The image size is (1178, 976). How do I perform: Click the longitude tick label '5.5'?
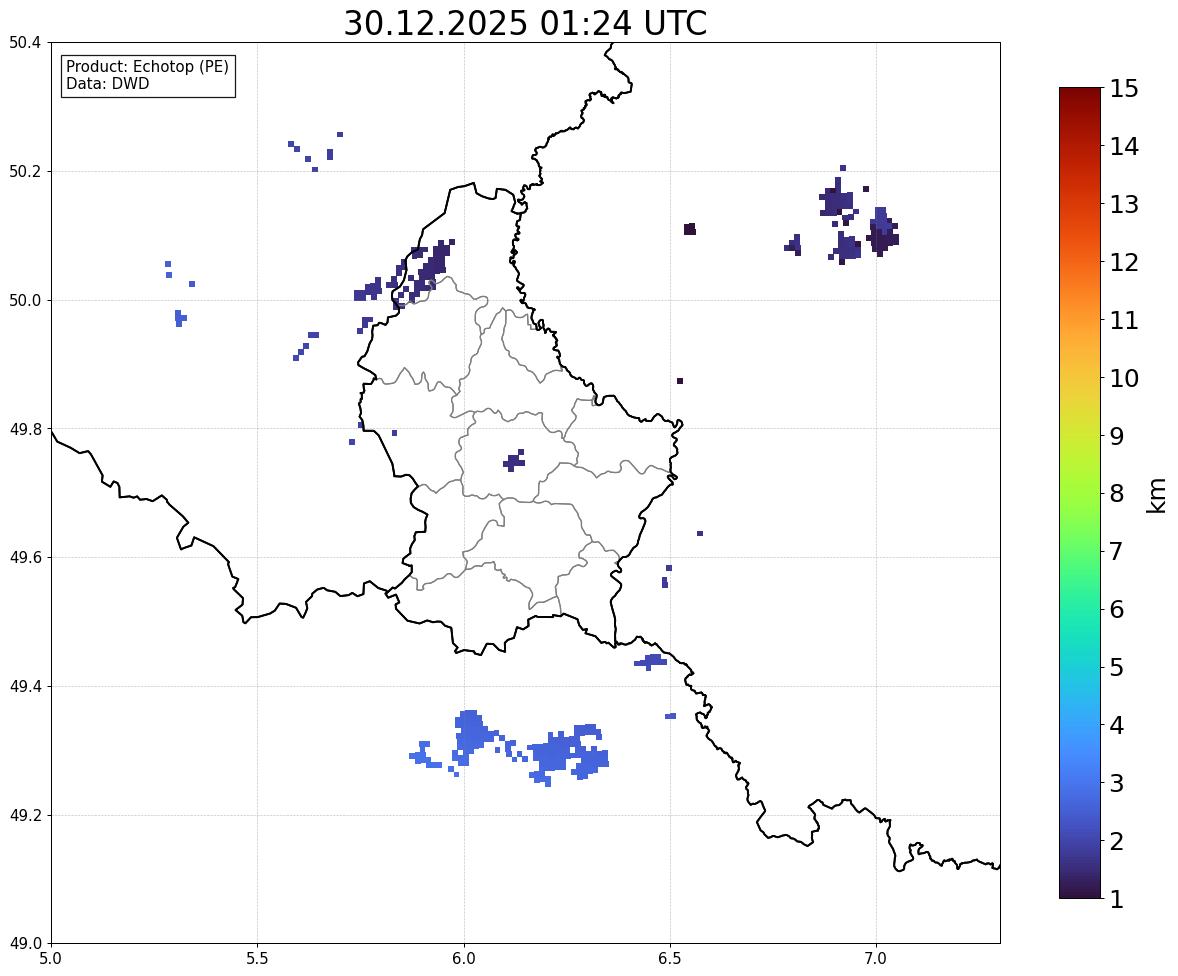[258, 959]
